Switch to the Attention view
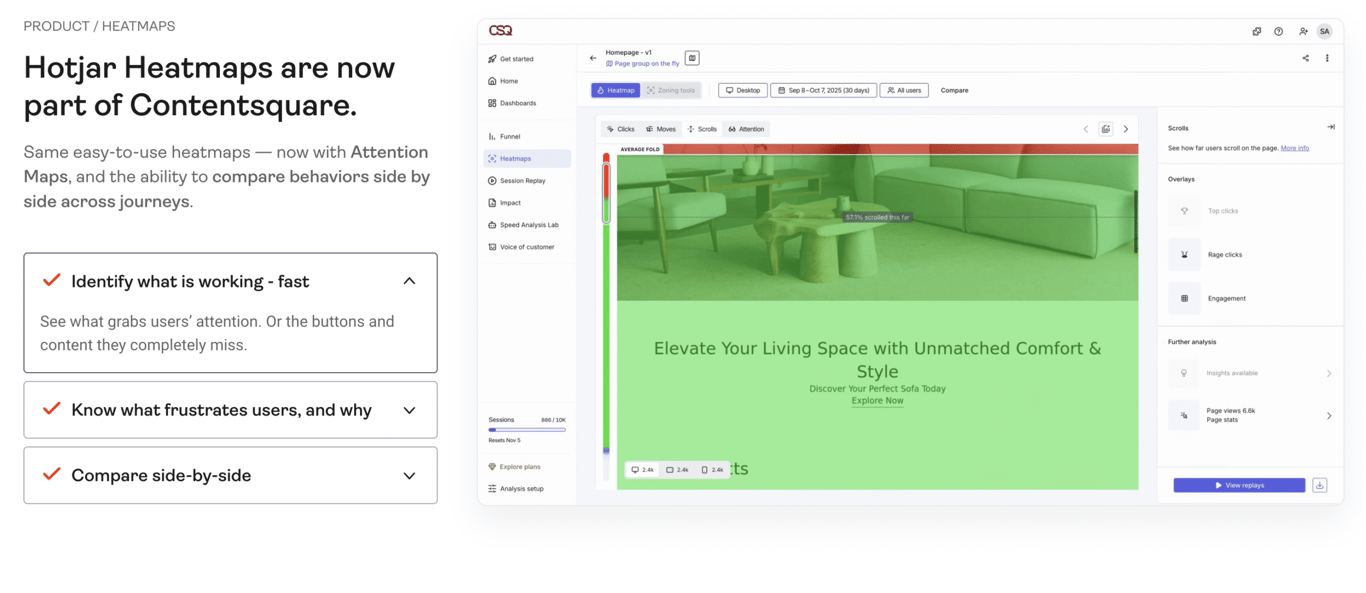1366x593 pixels. (x=745, y=128)
